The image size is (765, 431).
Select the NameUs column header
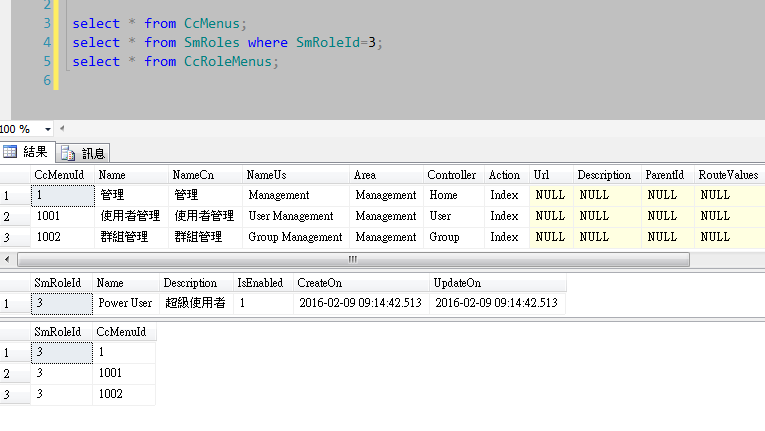[296, 175]
